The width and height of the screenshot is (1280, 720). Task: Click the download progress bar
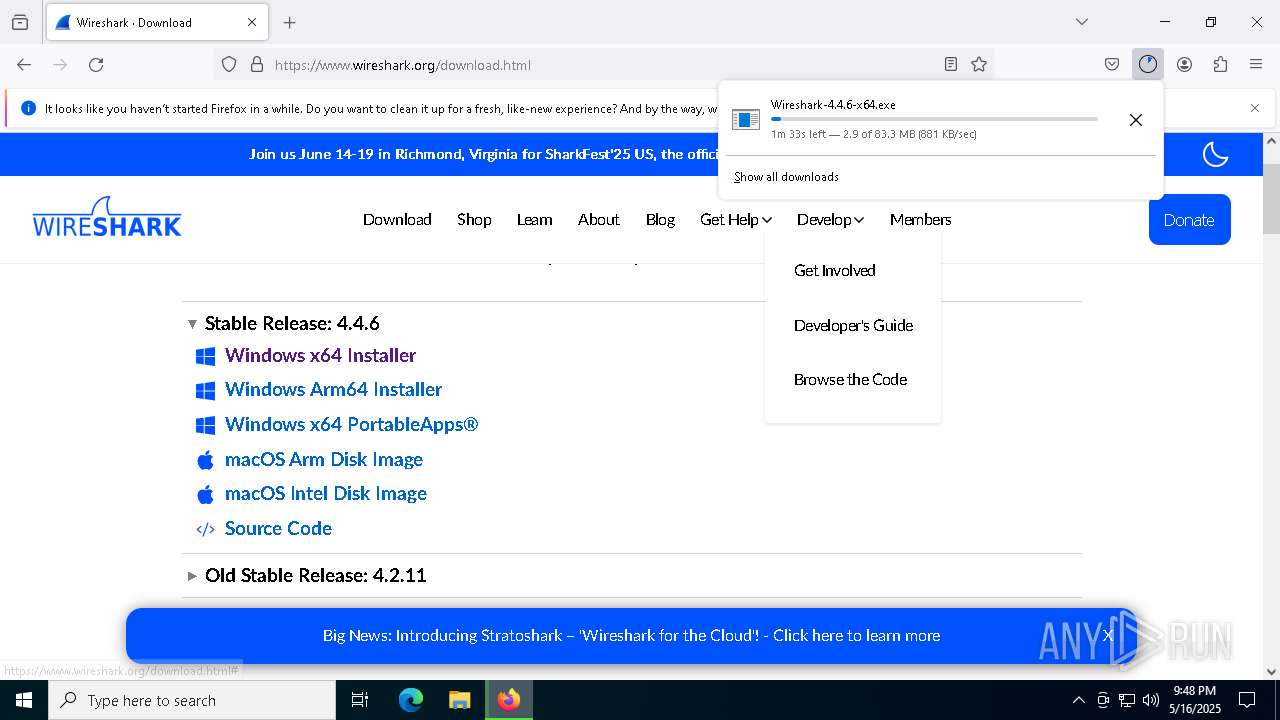point(934,119)
